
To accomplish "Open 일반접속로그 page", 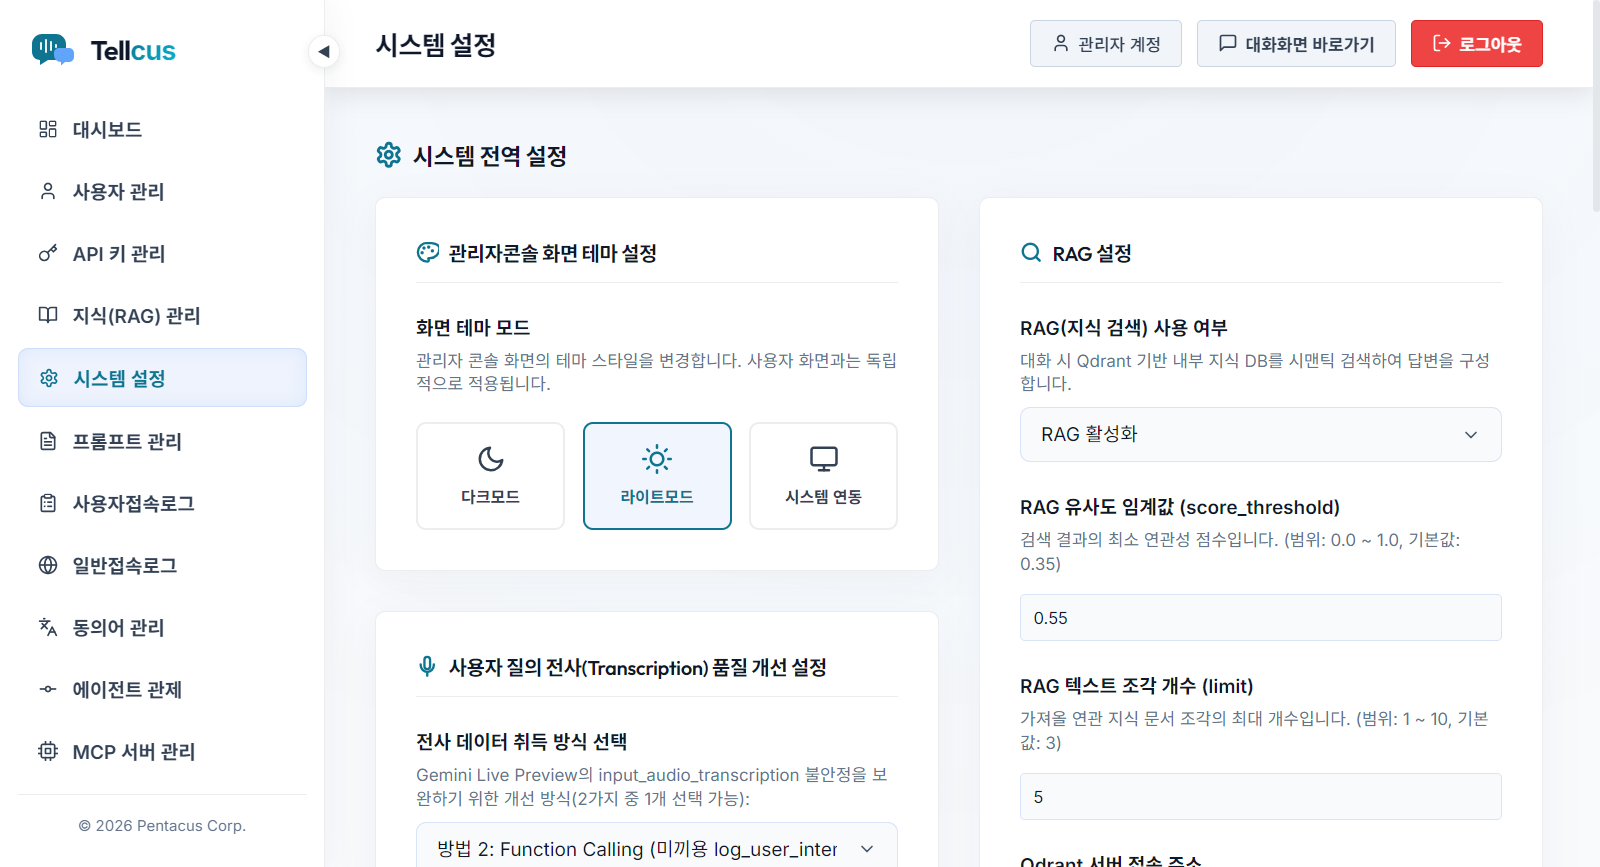I will (162, 565).
